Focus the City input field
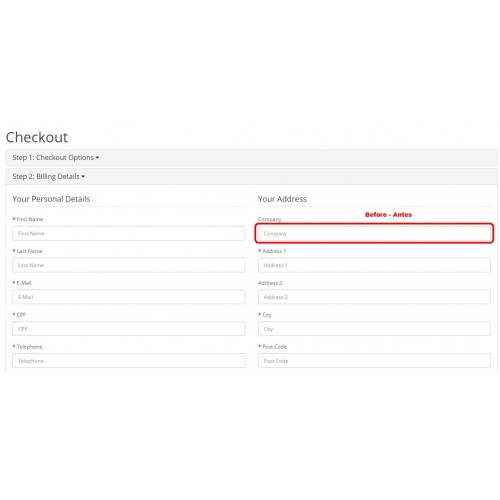500x500 pixels. pos(374,329)
